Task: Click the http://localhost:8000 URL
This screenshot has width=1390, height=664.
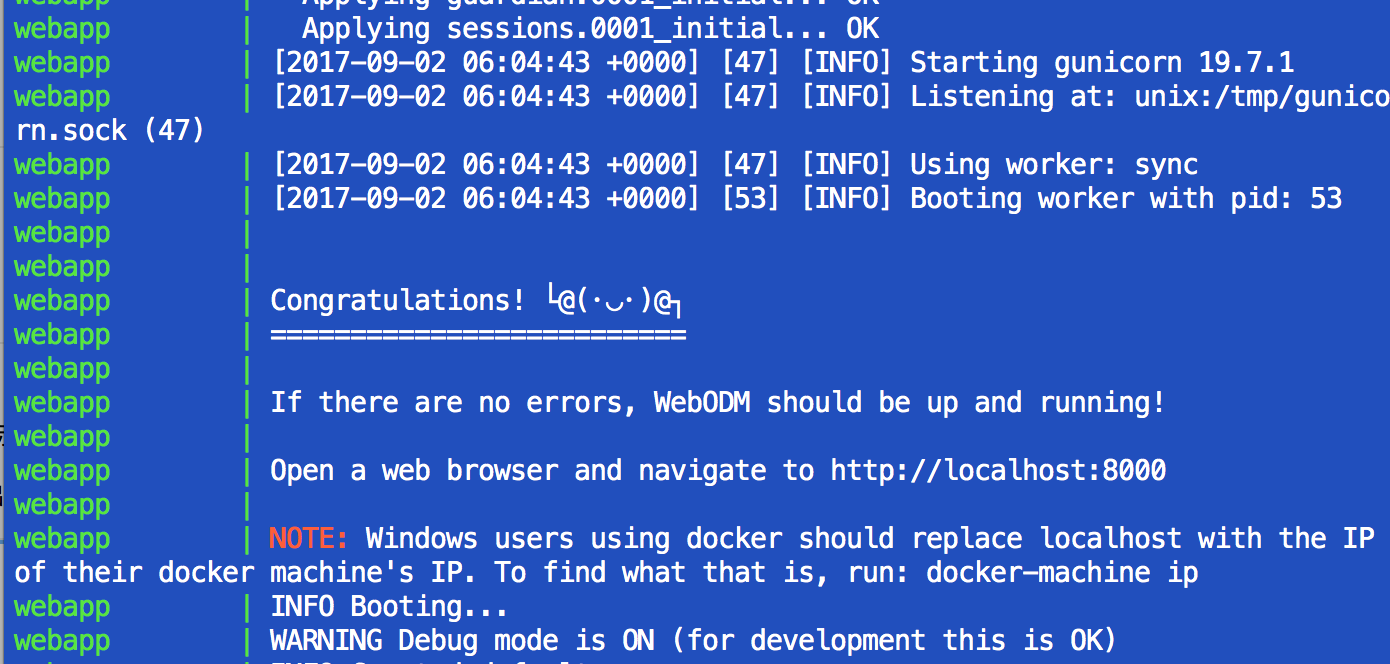Action: pyautogui.click(x=998, y=471)
